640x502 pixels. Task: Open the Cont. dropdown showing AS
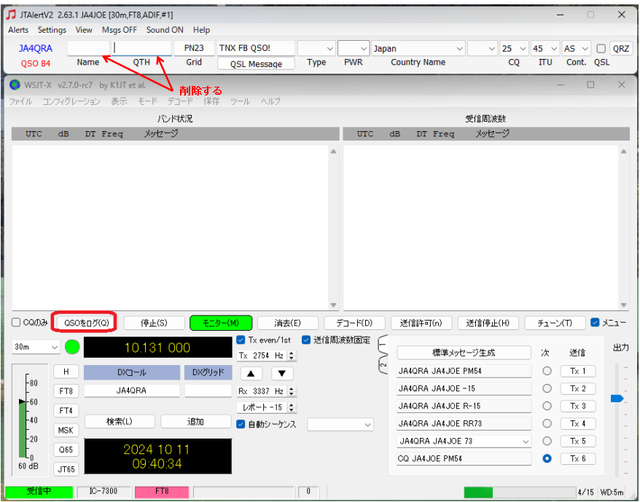pyautogui.click(x=576, y=49)
